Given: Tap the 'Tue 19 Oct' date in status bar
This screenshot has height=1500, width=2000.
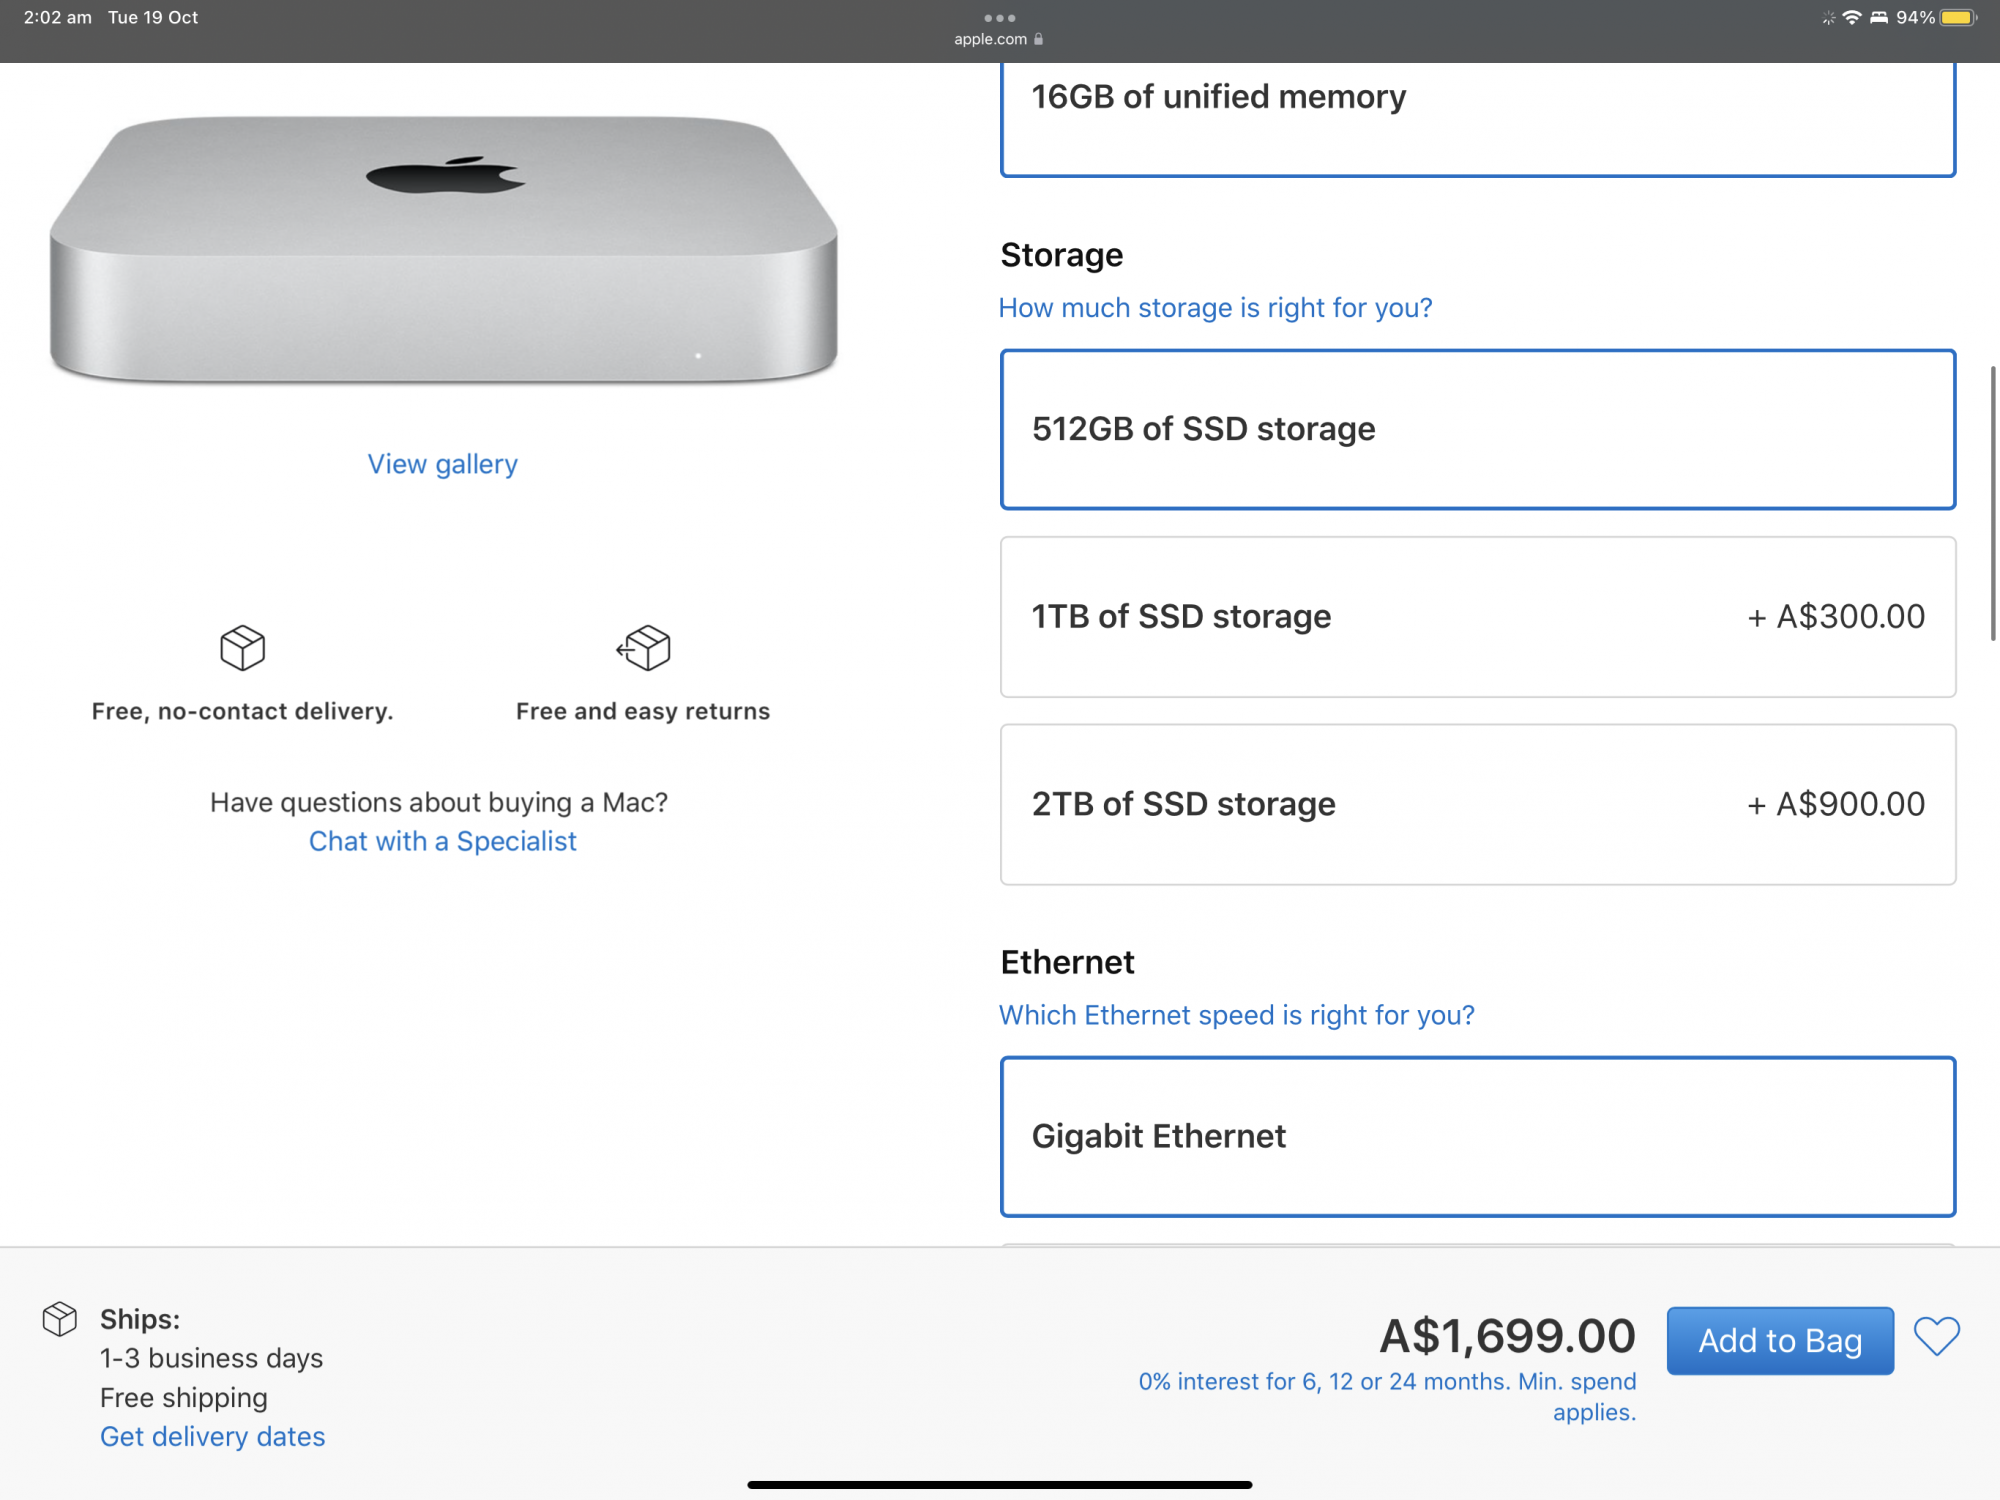Looking at the screenshot, I should tap(153, 17).
